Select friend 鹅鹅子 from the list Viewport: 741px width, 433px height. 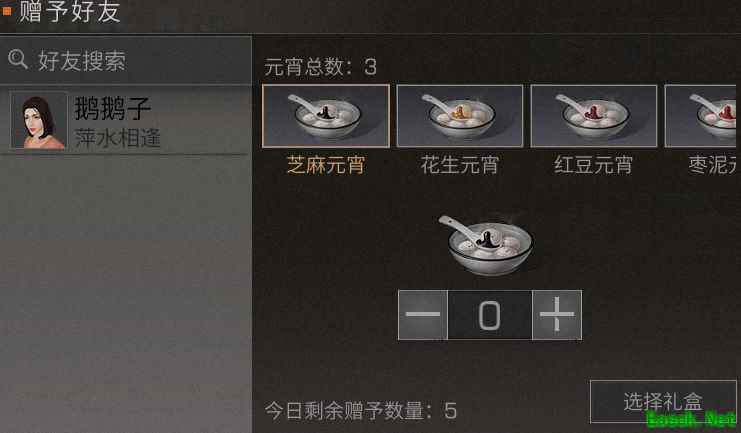[126, 121]
